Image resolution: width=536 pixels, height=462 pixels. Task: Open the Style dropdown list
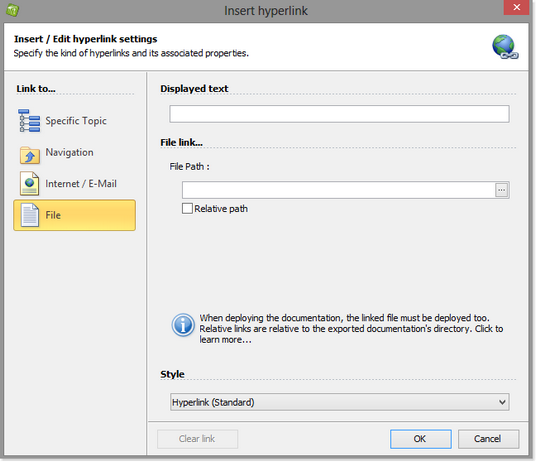(339, 402)
